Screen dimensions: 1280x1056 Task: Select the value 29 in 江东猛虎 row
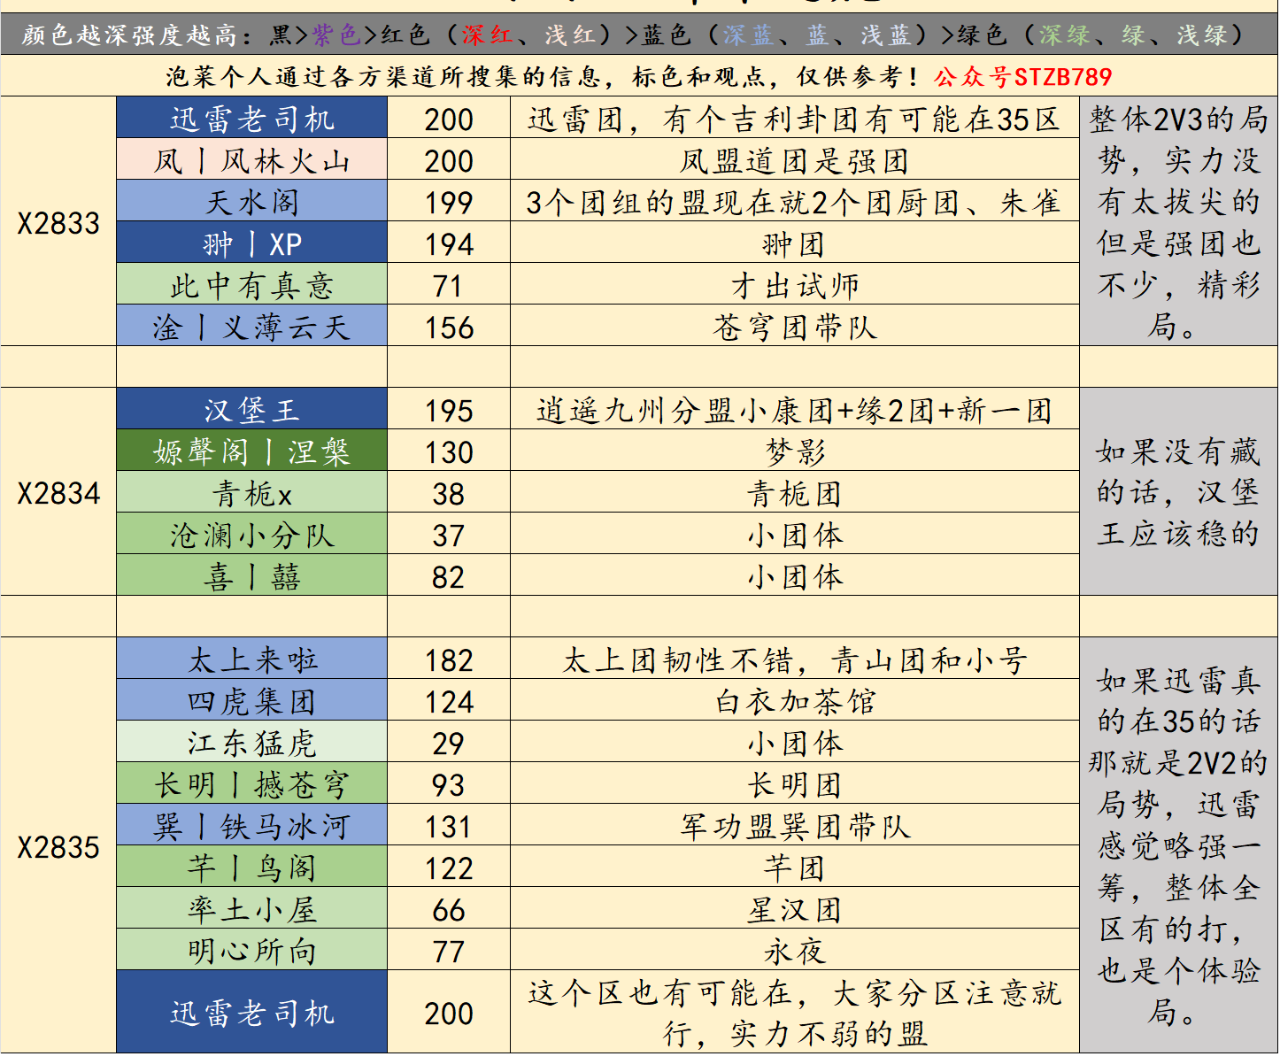tap(449, 742)
